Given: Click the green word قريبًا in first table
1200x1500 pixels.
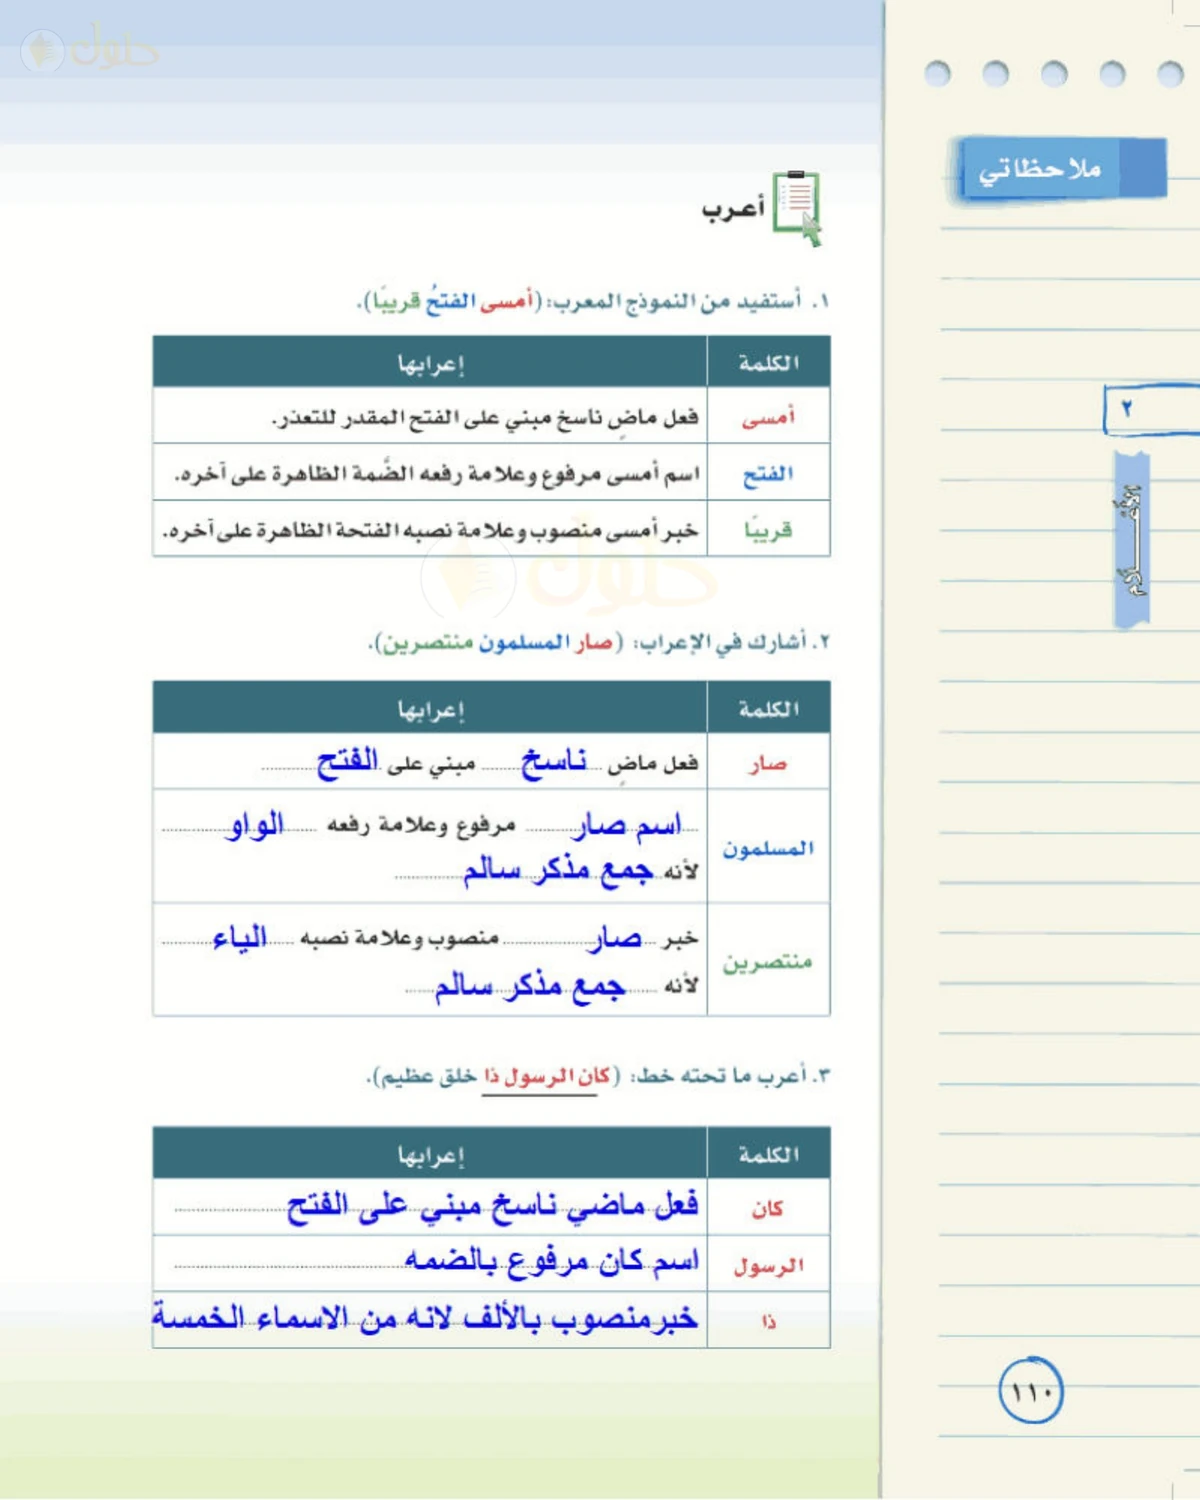Looking at the screenshot, I should pos(768,529).
